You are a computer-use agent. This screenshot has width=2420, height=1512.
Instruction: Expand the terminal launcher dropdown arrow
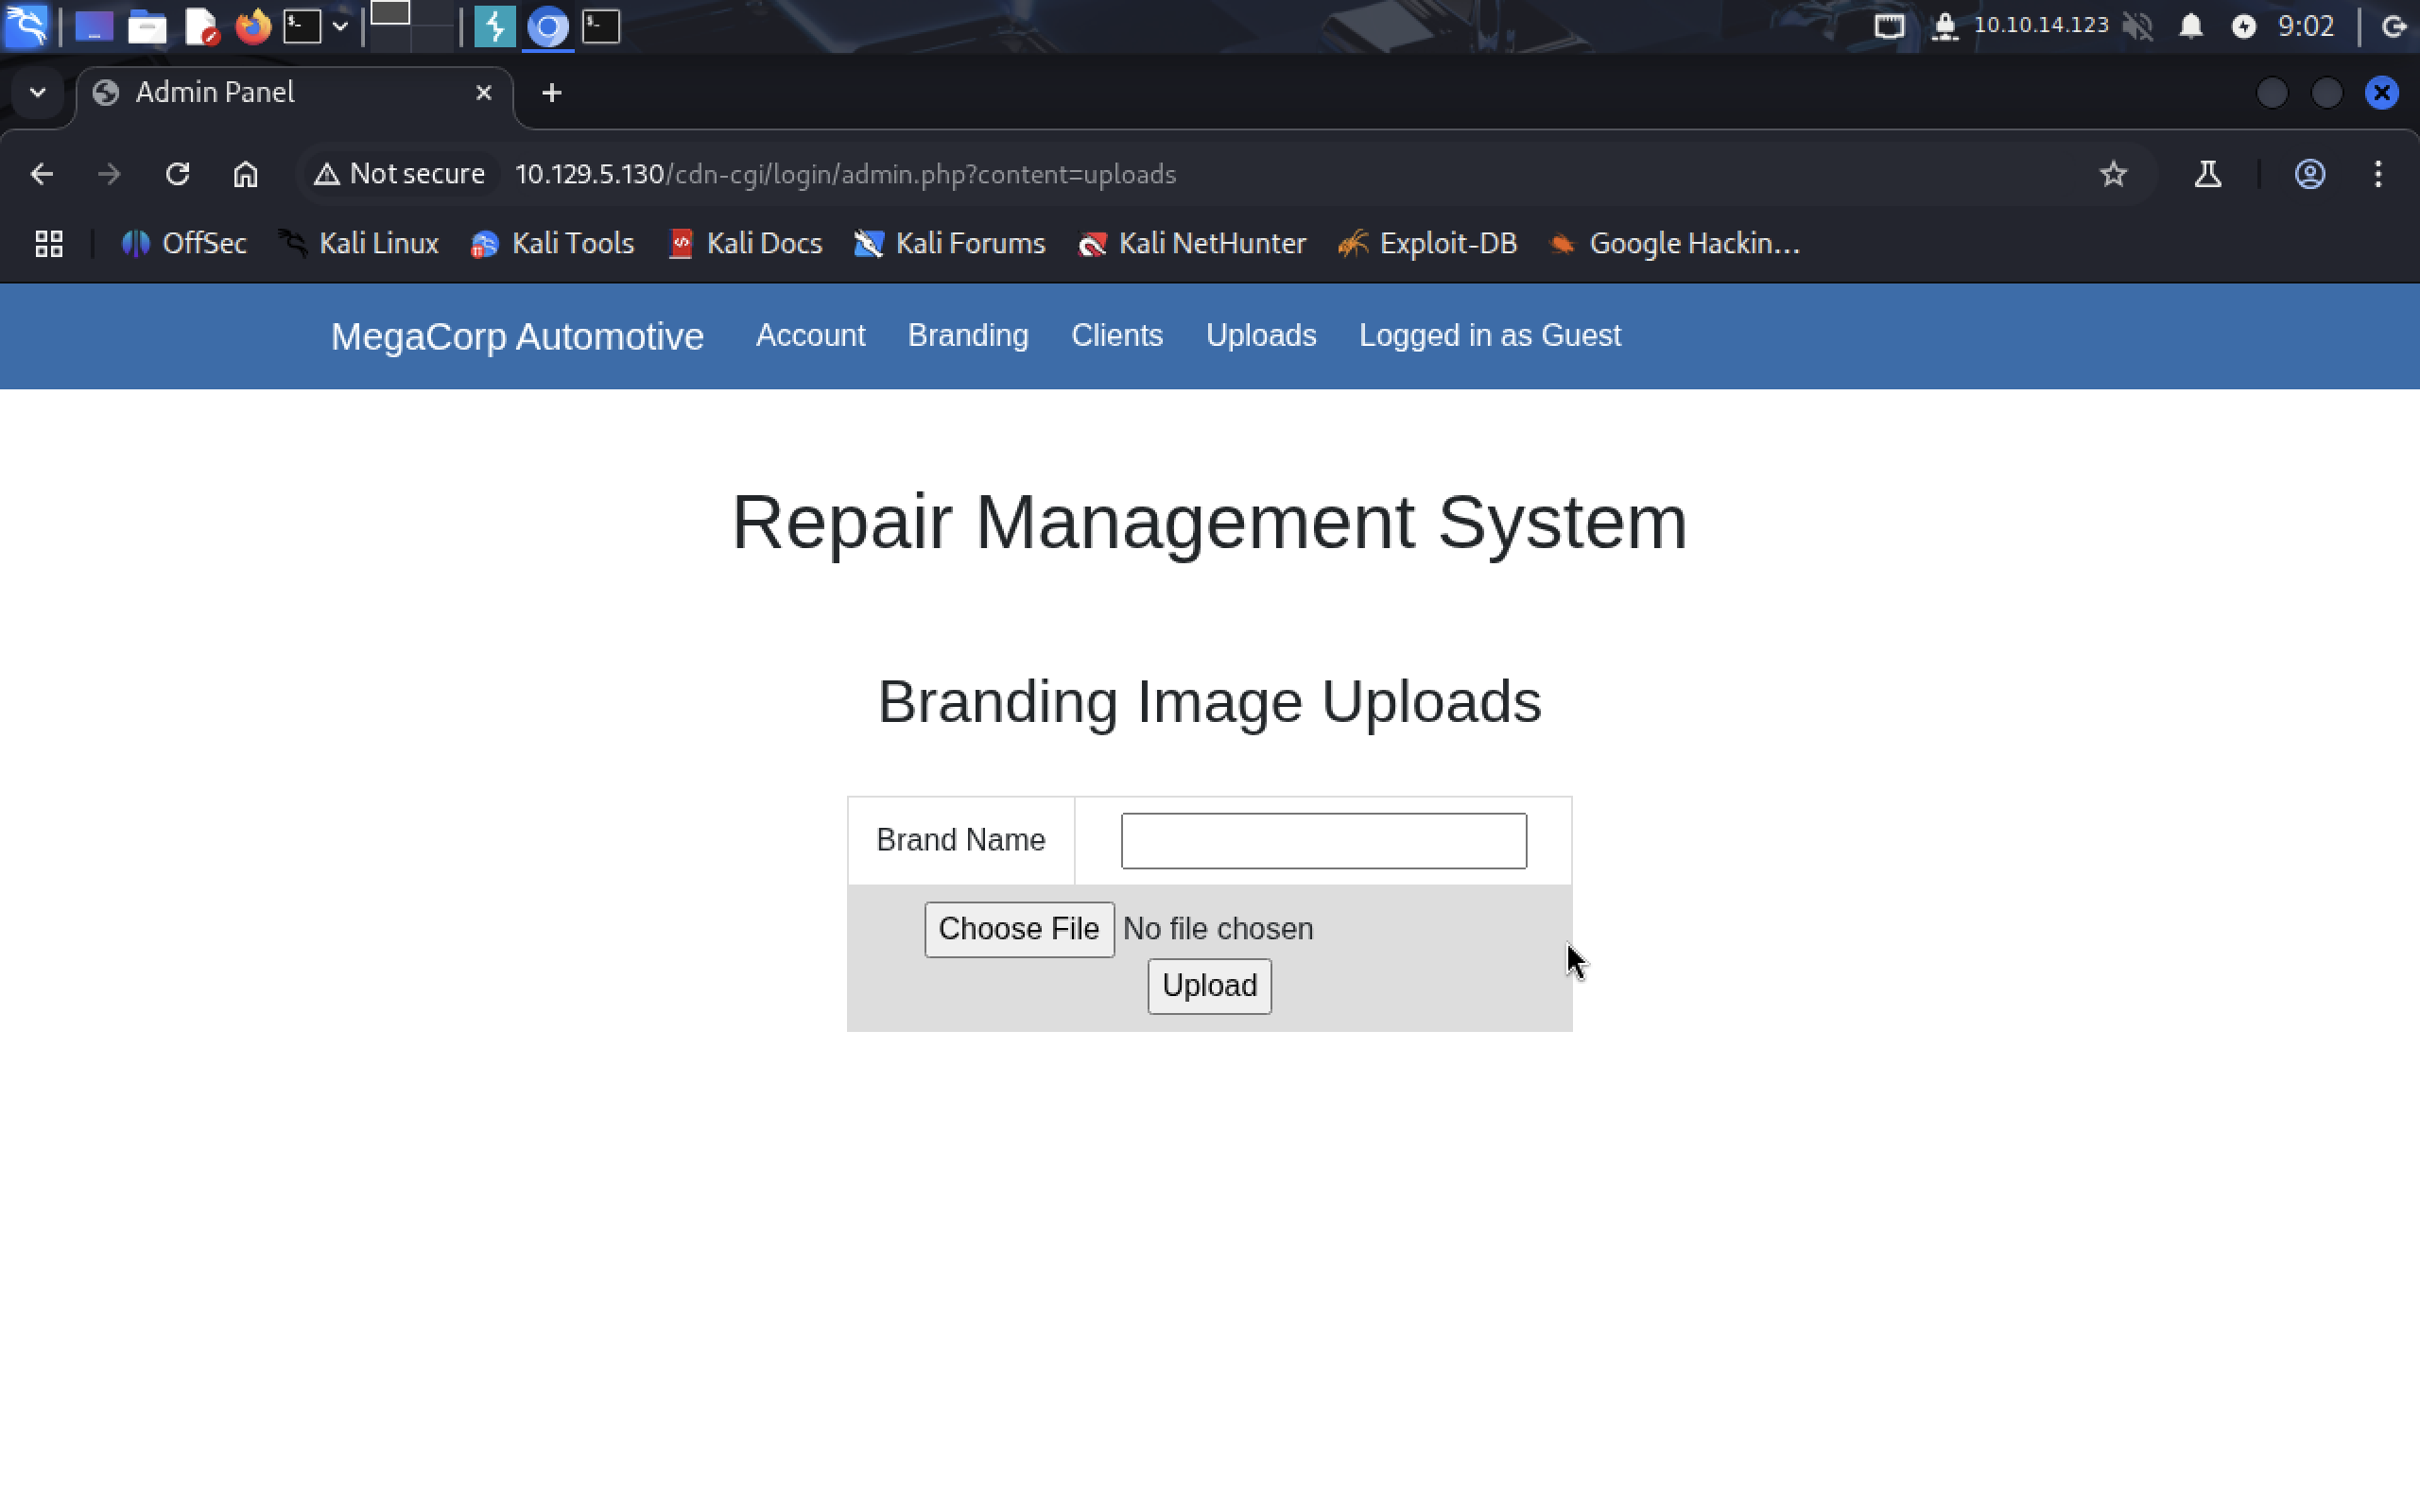click(x=340, y=26)
